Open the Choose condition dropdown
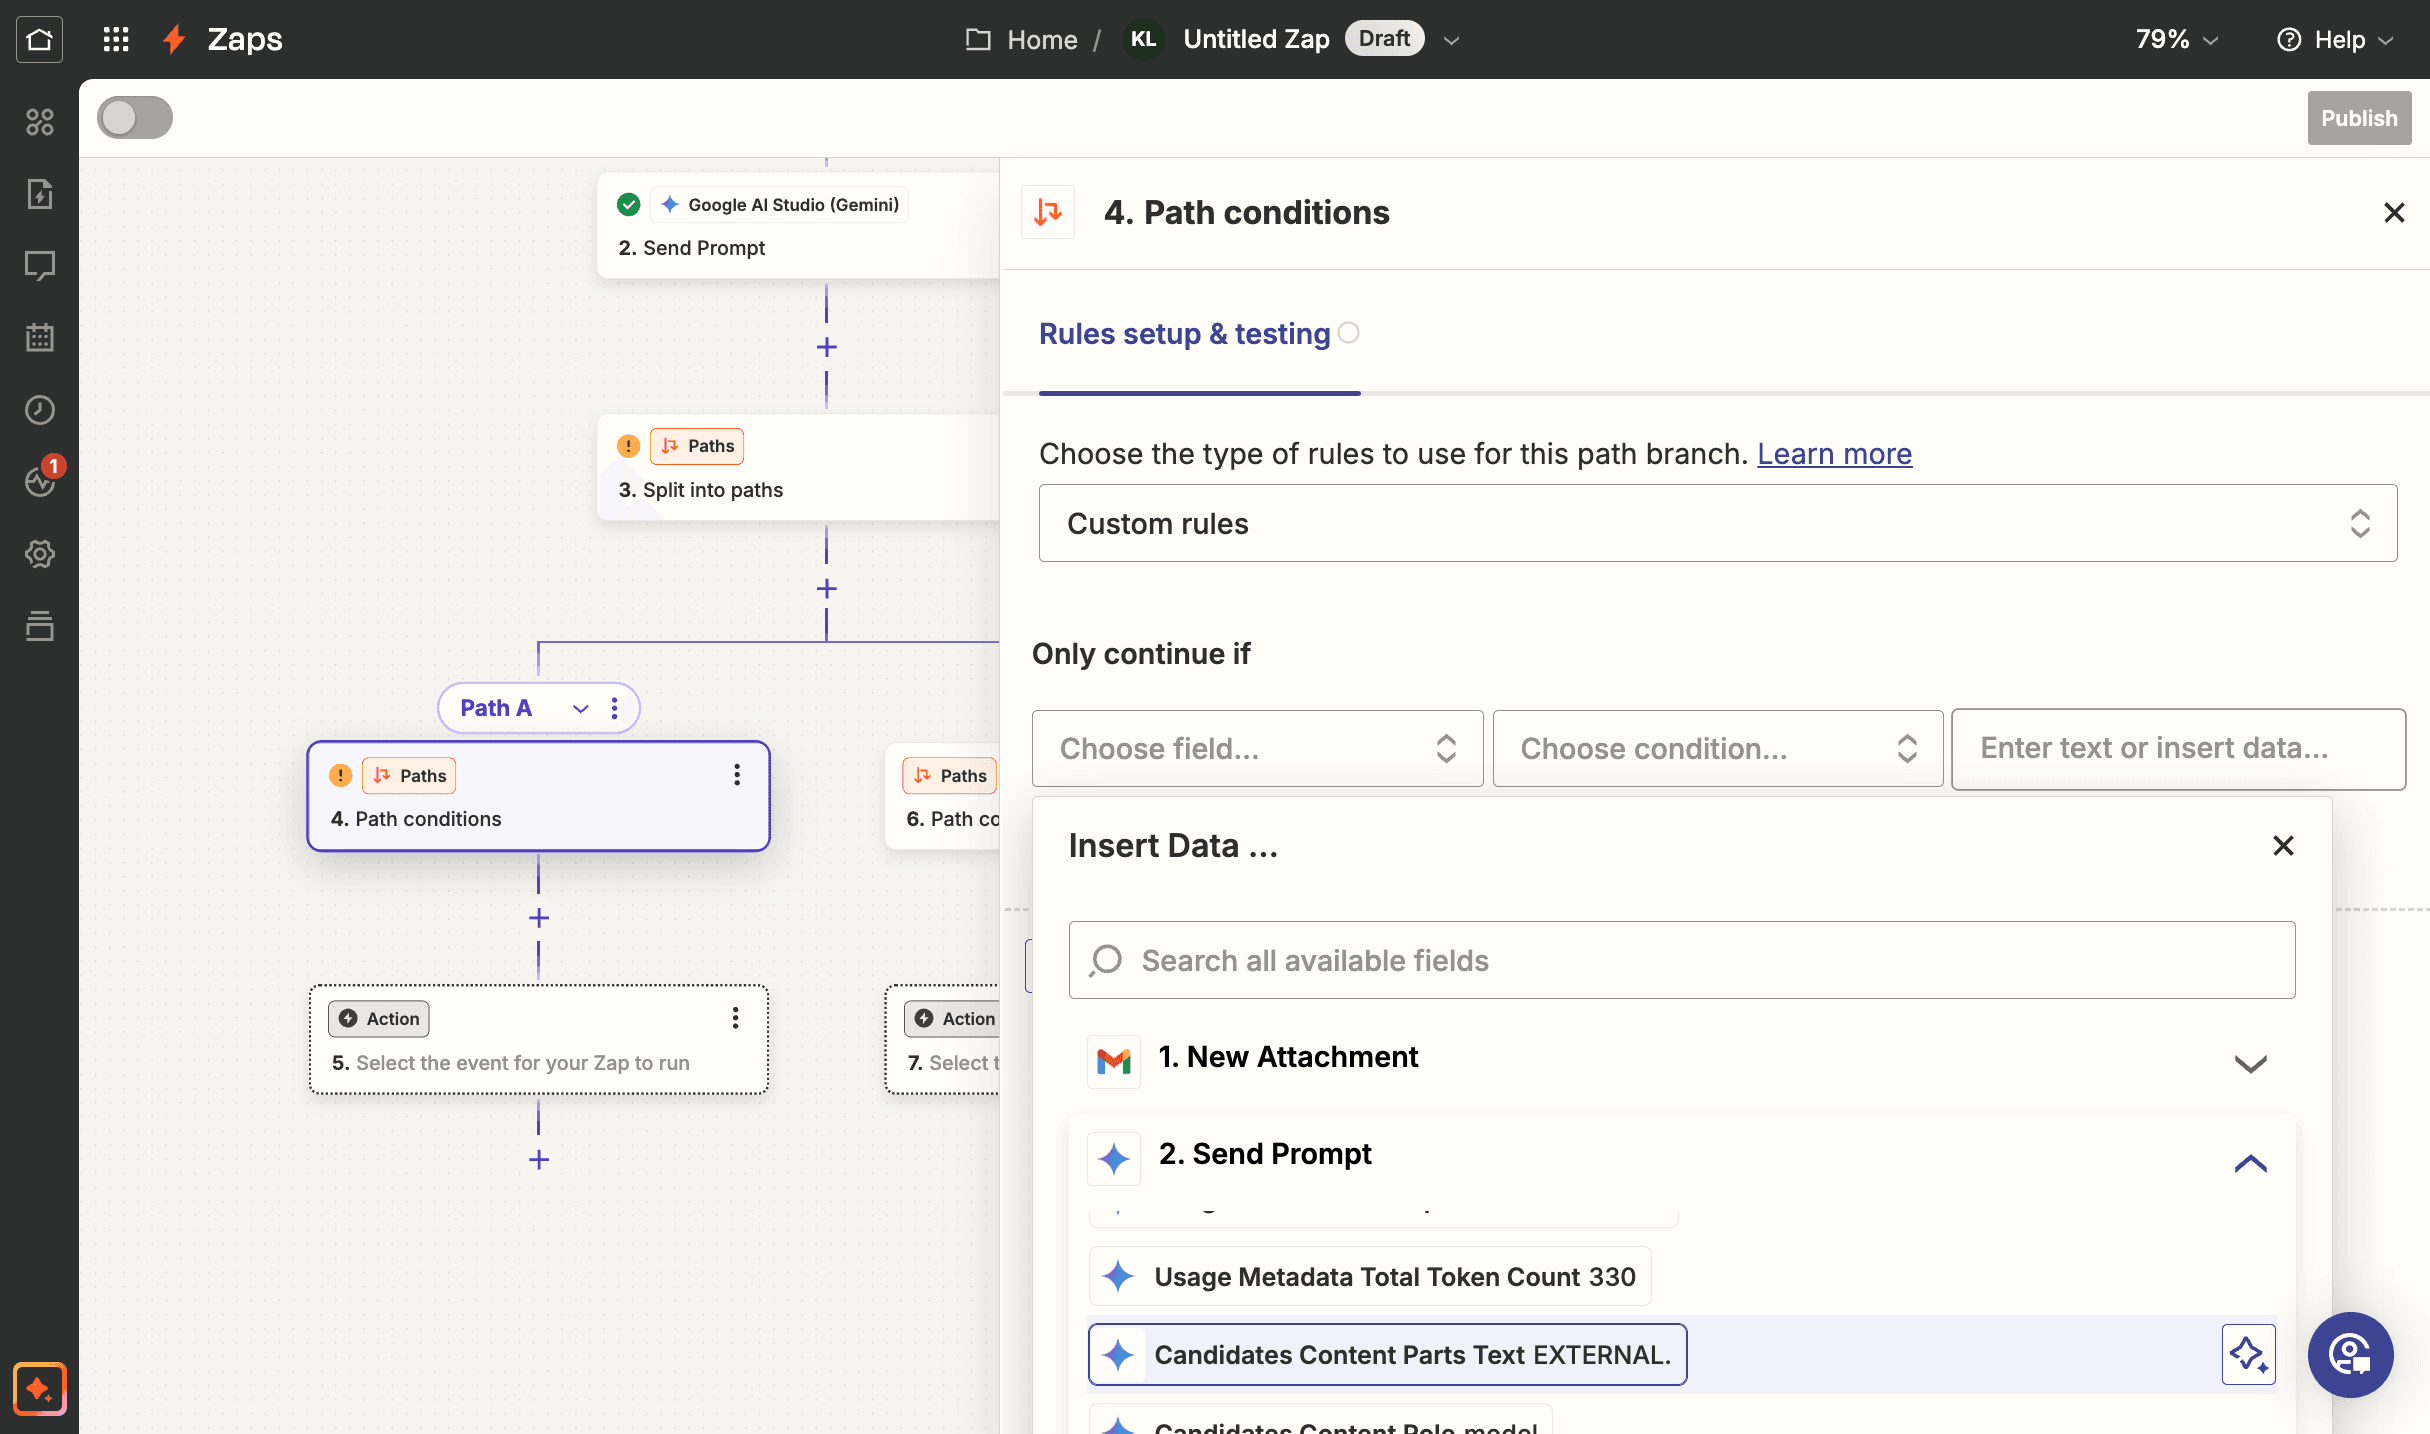 (x=1718, y=749)
